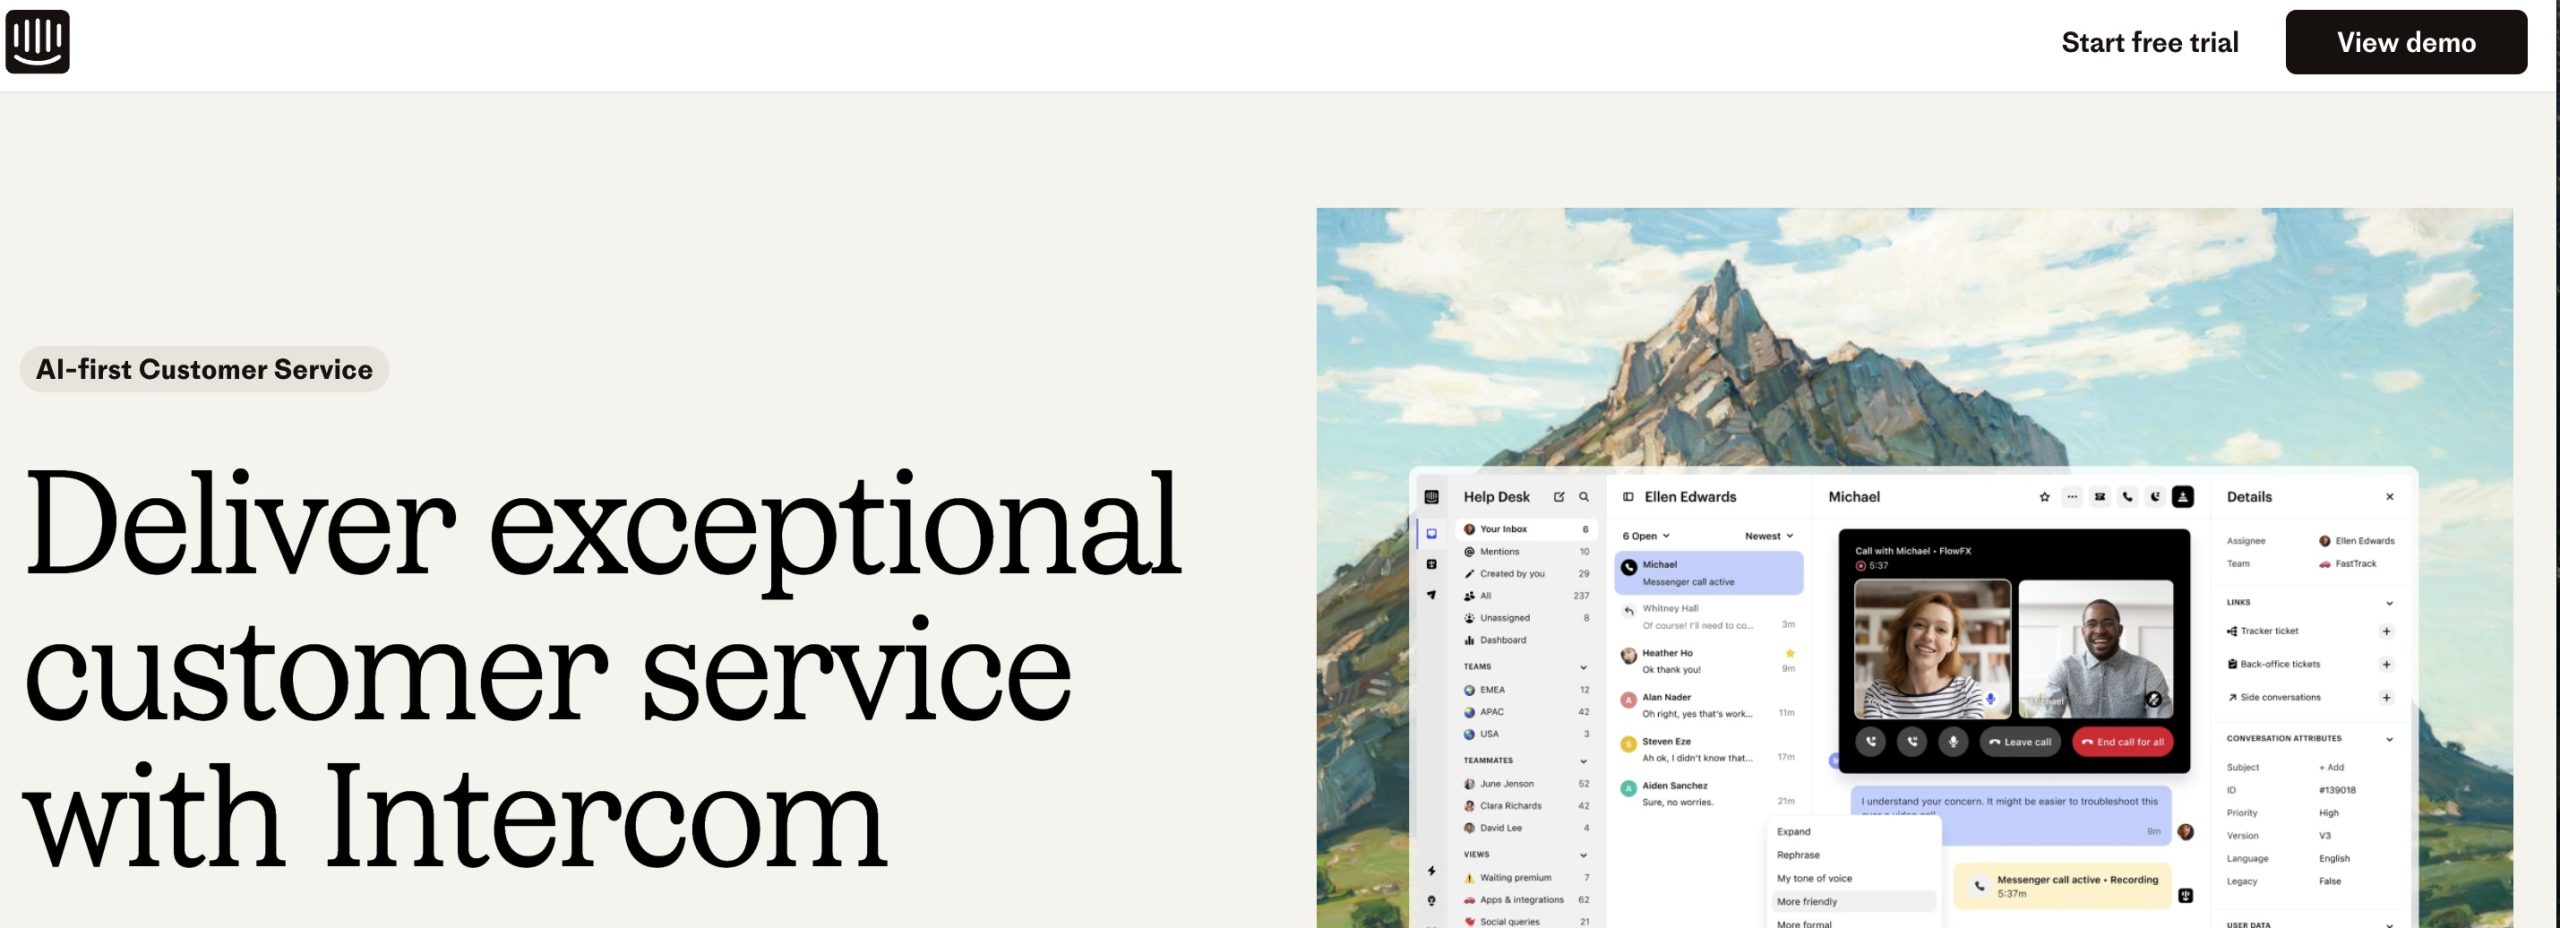
Task: Click the Intercom icon atop the Help Desk sidebar
Action: 1431,497
